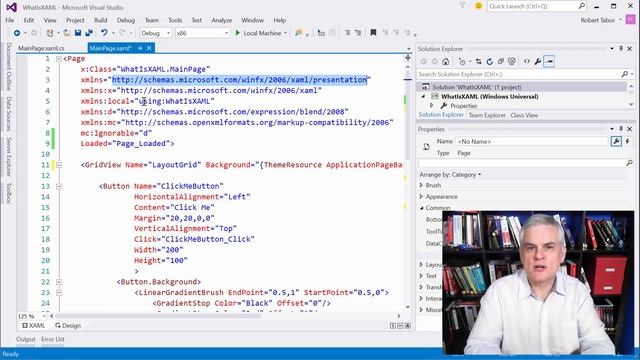Collapse the WhatIsXAML project node
This screenshot has width=640, height=360.
click(423, 97)
